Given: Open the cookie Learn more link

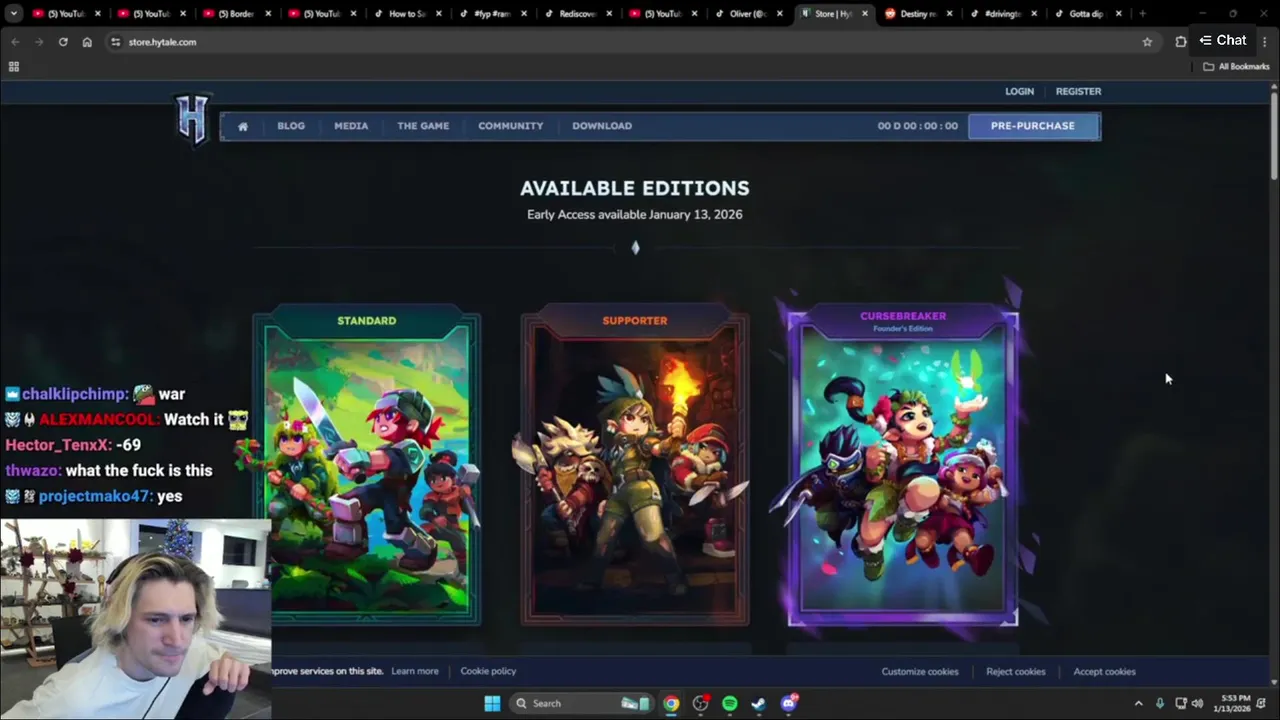Looking at the screenshot, I should [x=415, y=671].
